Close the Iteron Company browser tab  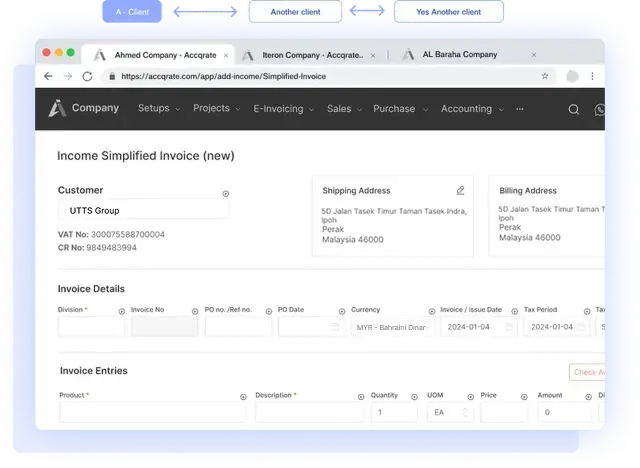373,55
